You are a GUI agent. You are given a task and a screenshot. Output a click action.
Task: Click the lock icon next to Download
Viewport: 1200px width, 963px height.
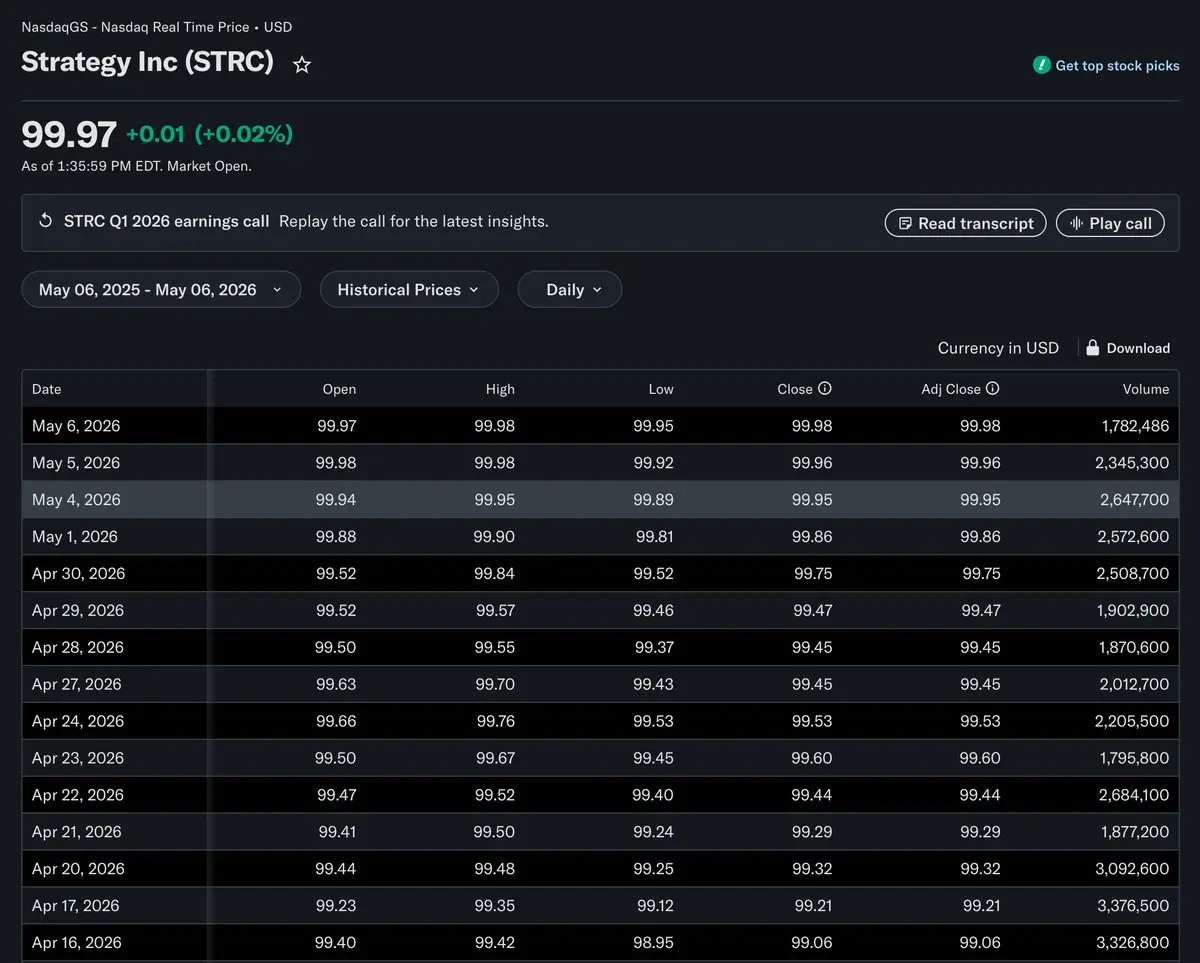(x=1092, y=348)
